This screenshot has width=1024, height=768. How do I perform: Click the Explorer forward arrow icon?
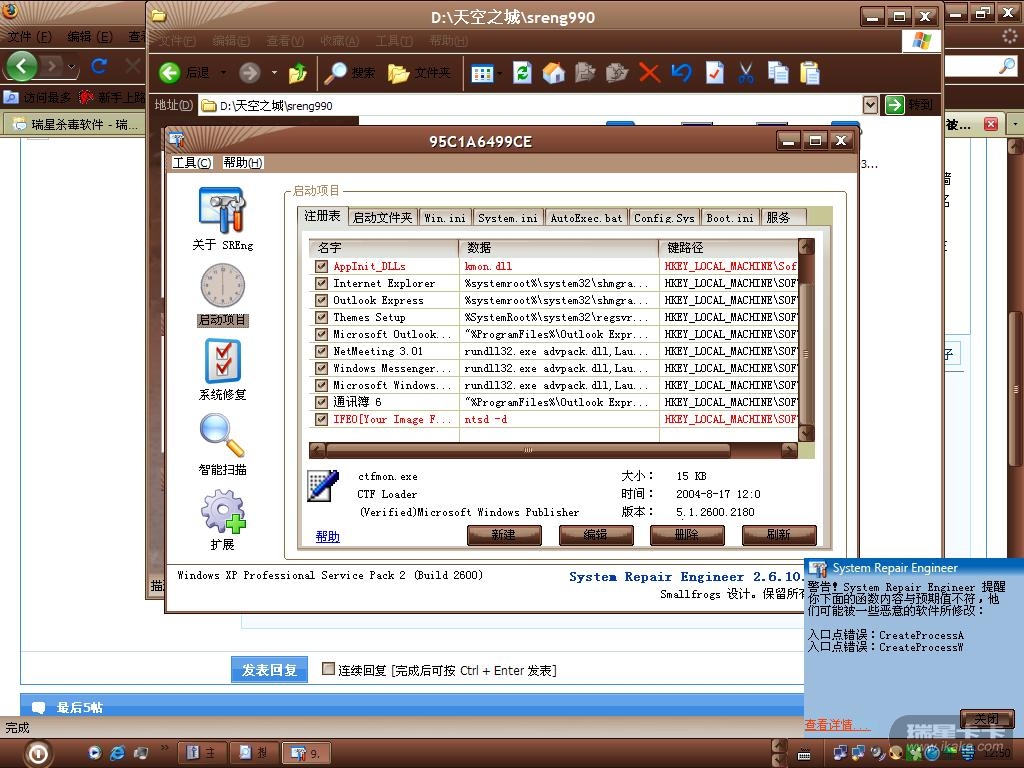[x=249, y=72]
